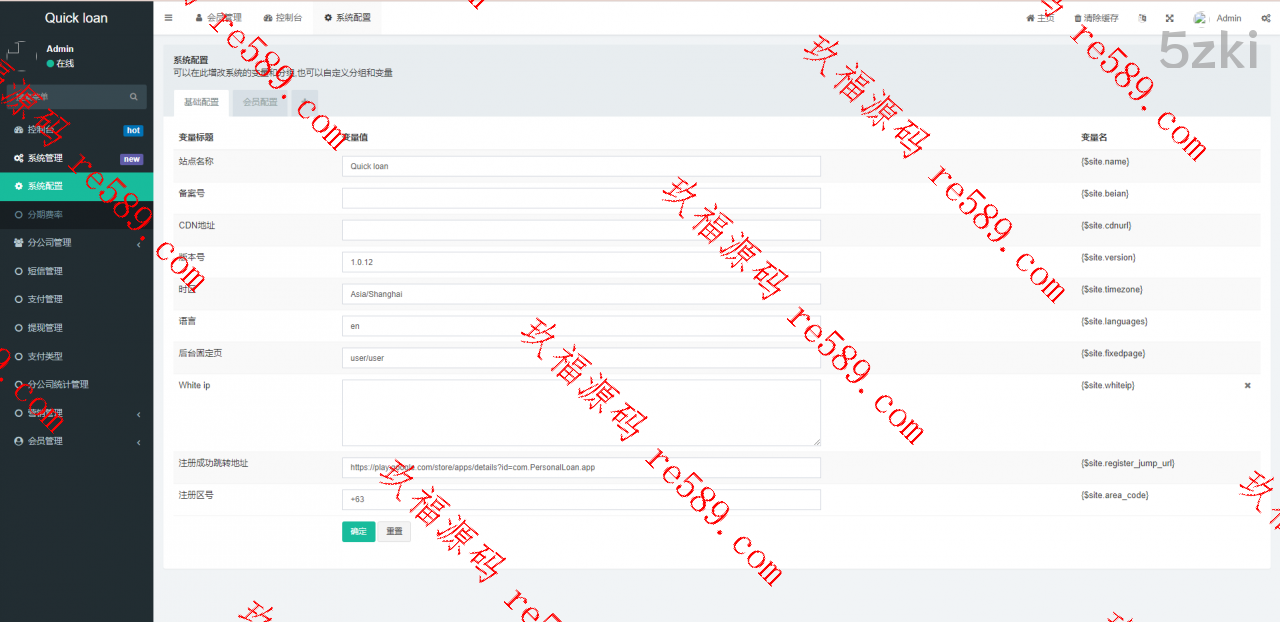
Task: Add a new config group with the plus tab
Action: (305, 102)
